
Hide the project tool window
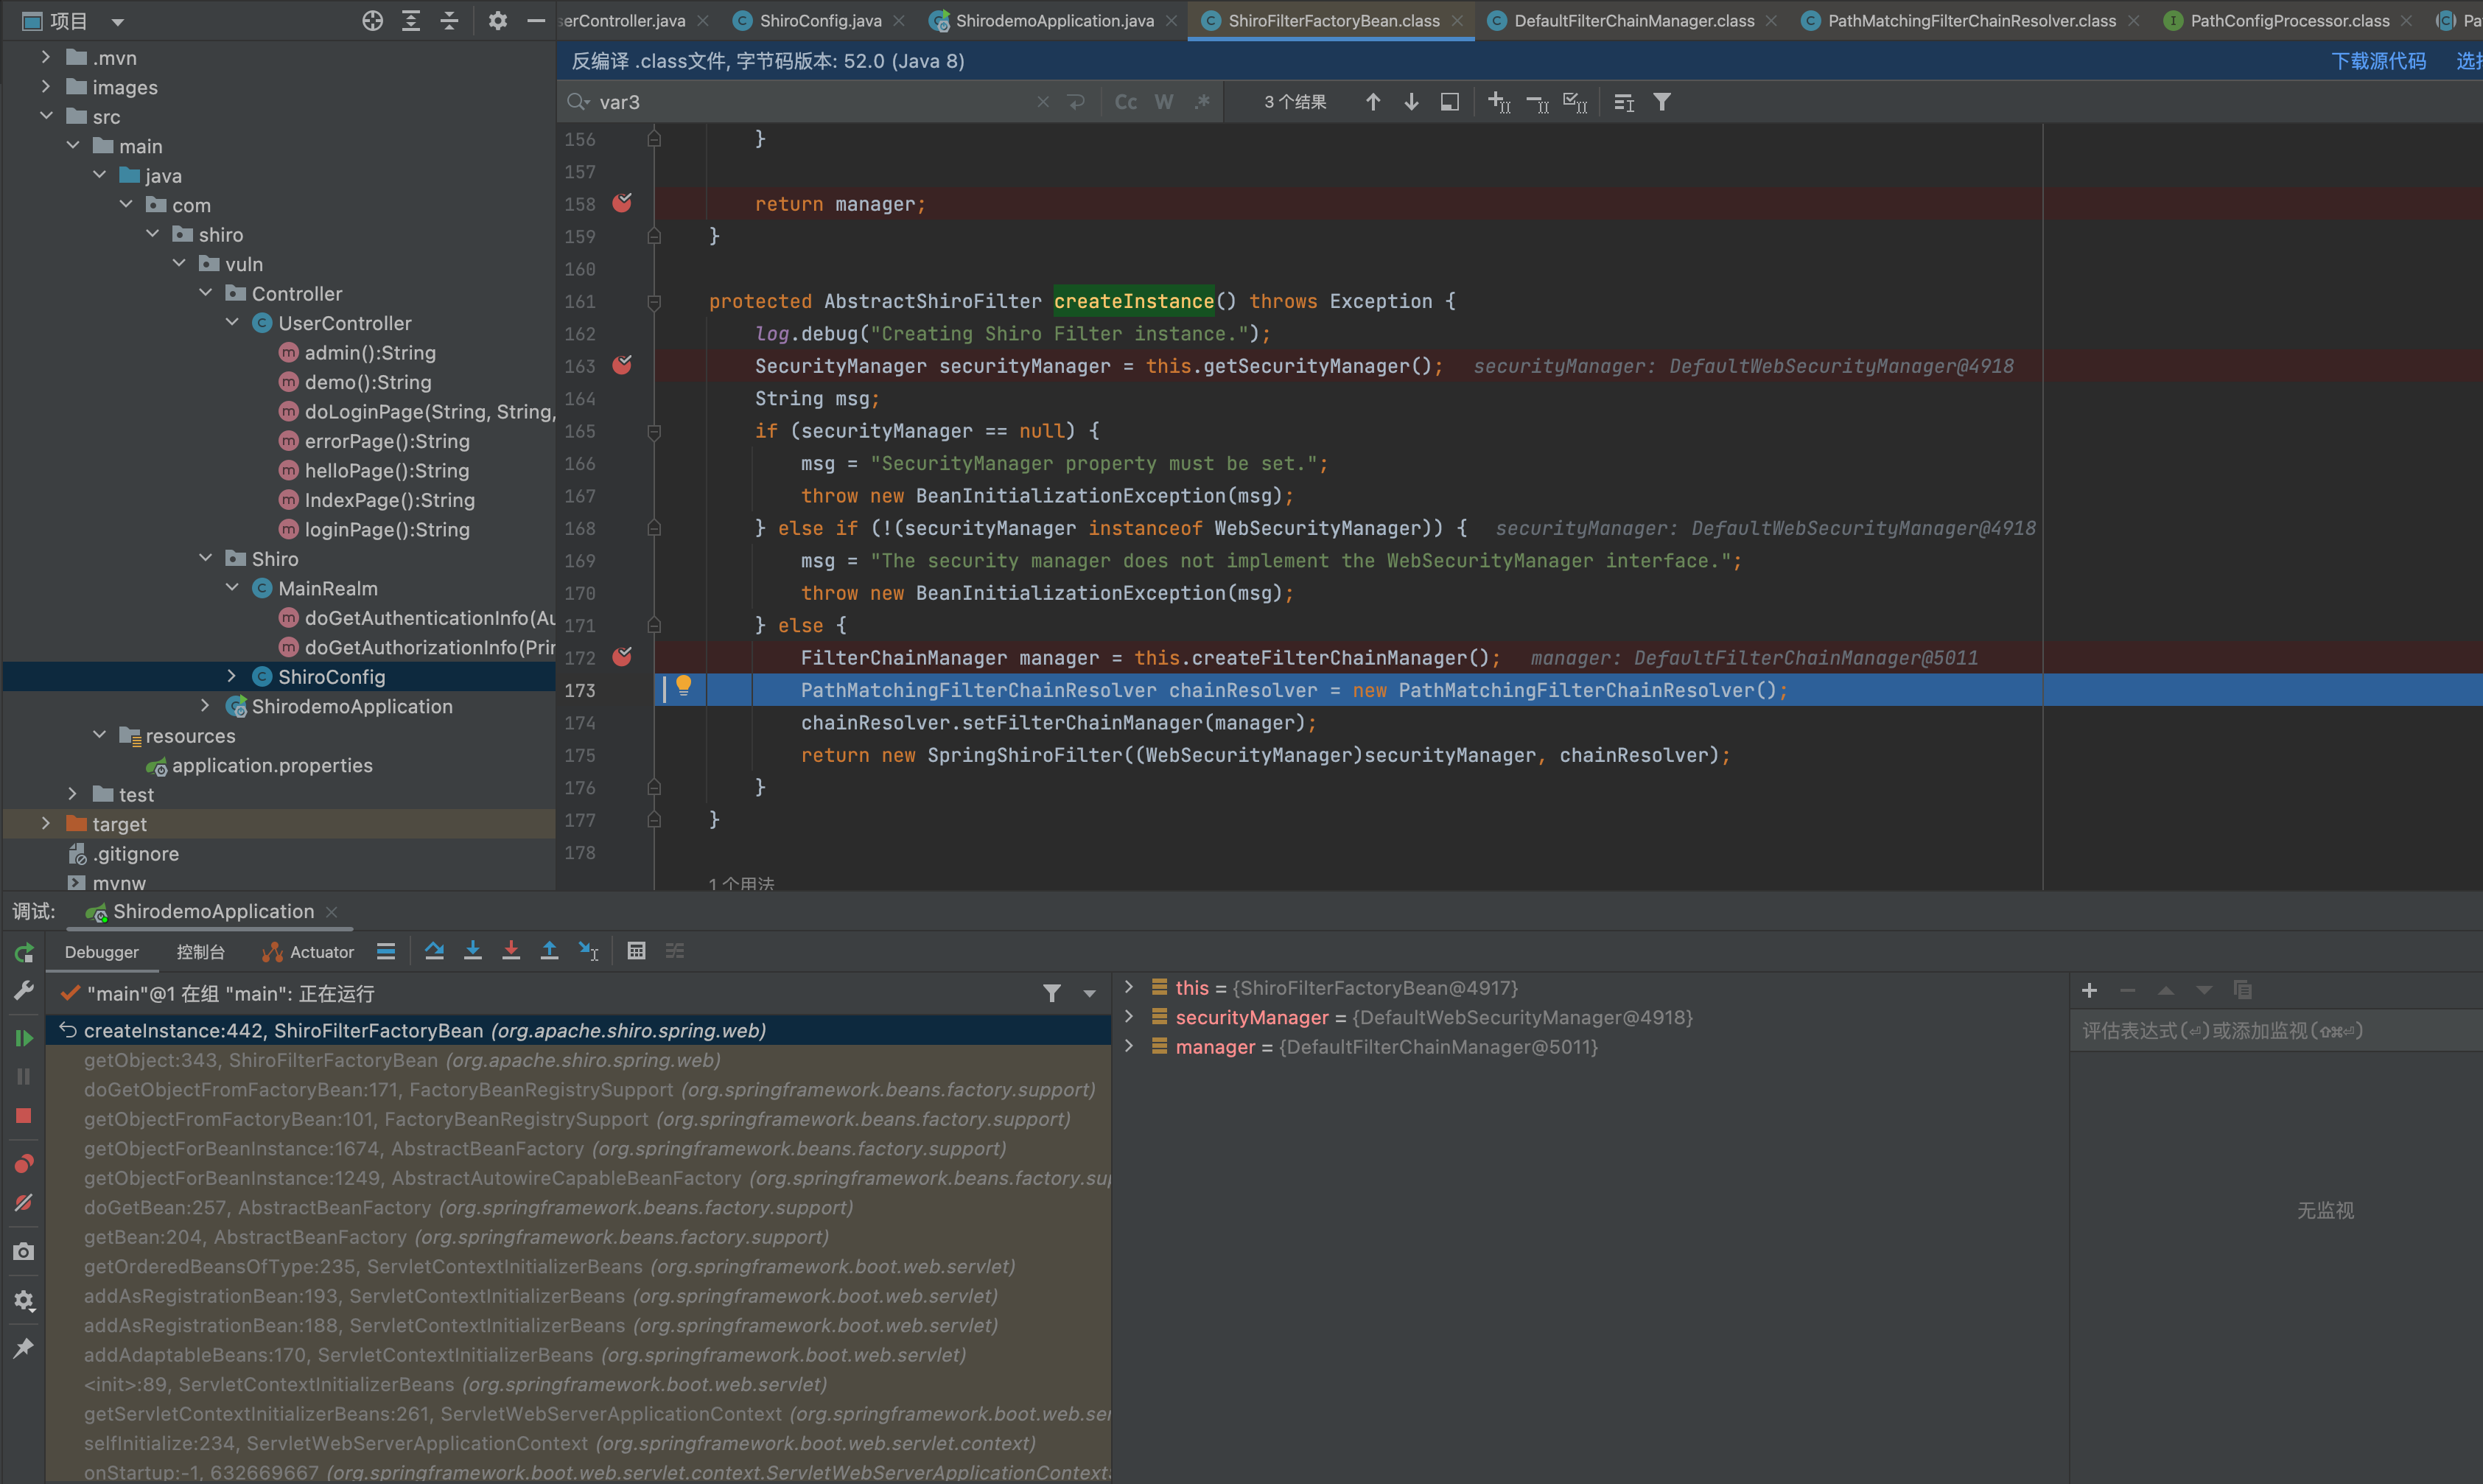click(x=536, y=20)
